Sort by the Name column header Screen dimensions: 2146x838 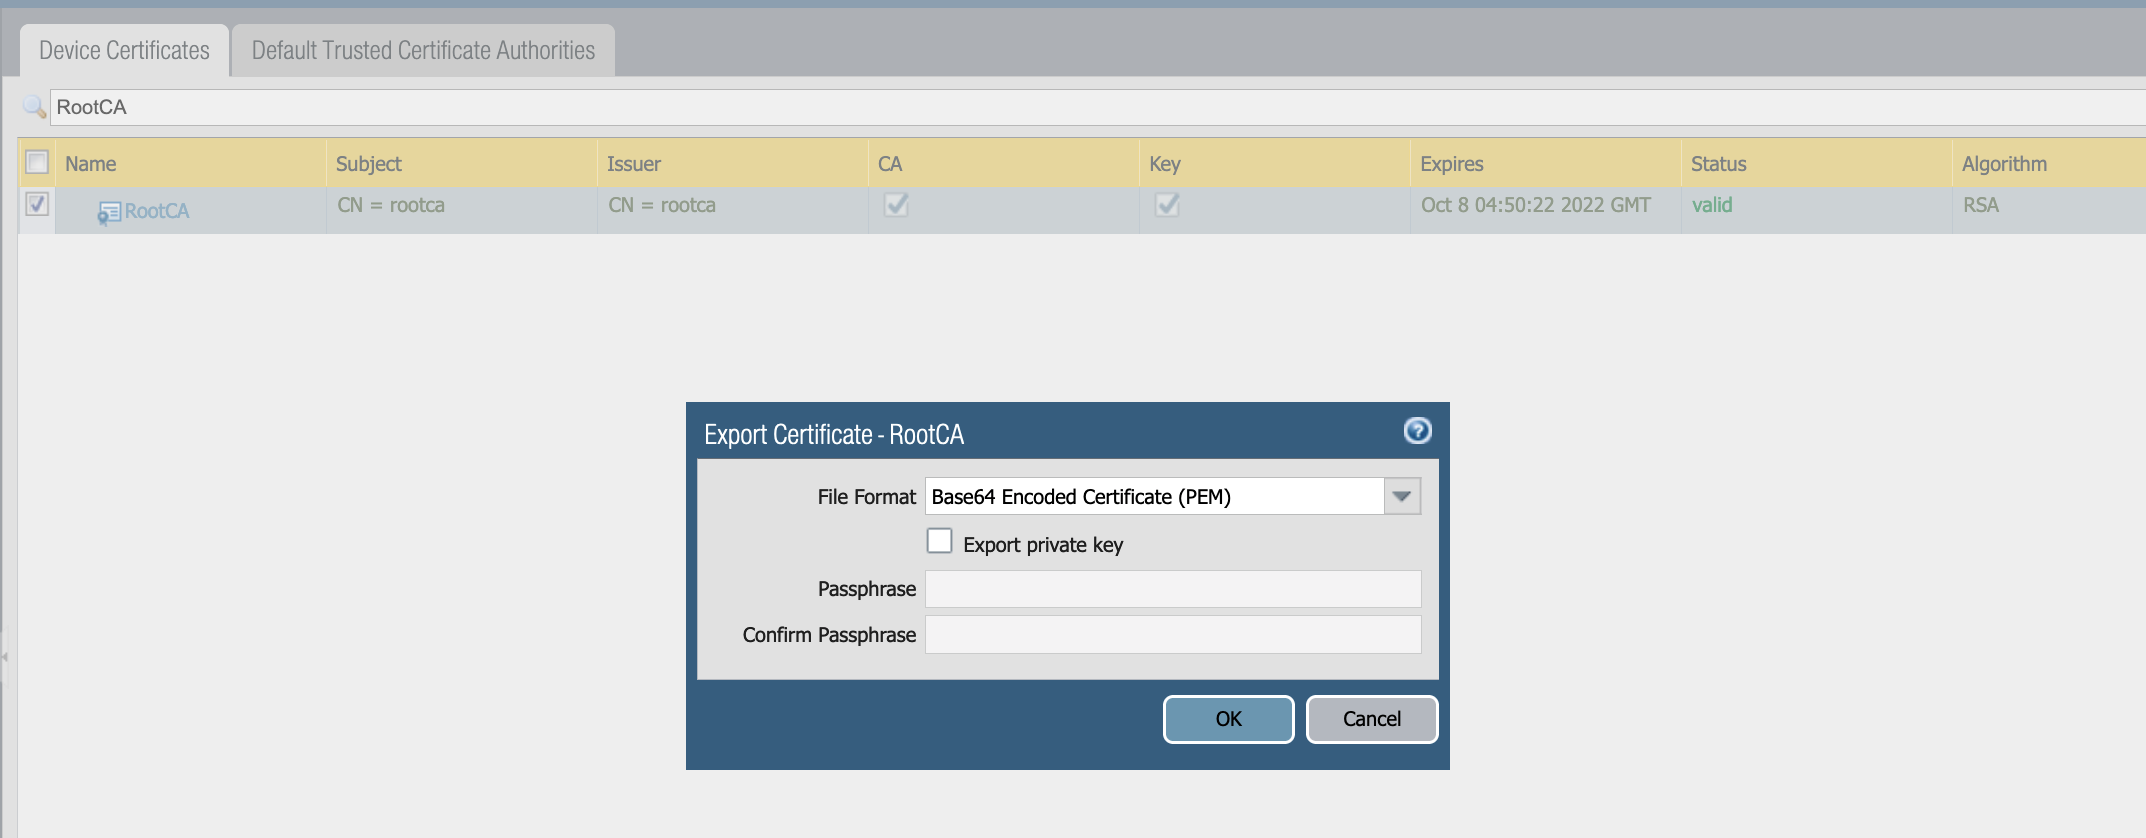tap(91, 164)
